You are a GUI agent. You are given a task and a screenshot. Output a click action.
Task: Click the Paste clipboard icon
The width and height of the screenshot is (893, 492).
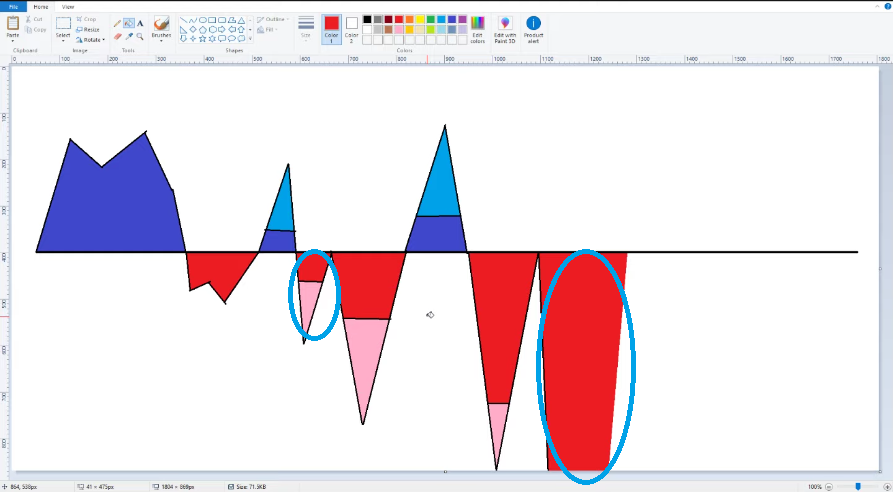tap(13, 23)
